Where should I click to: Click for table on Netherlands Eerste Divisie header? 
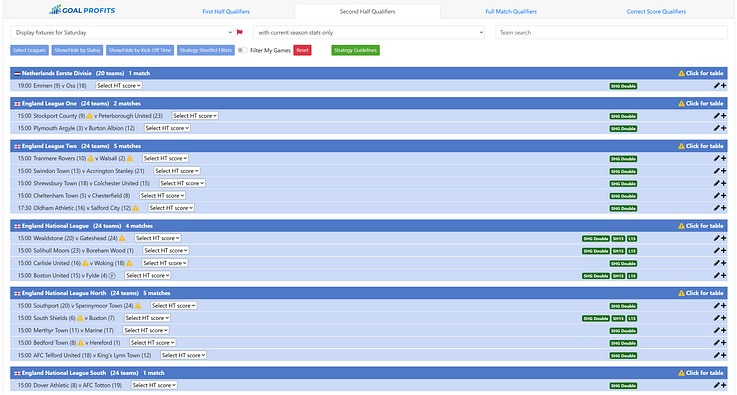700,73
